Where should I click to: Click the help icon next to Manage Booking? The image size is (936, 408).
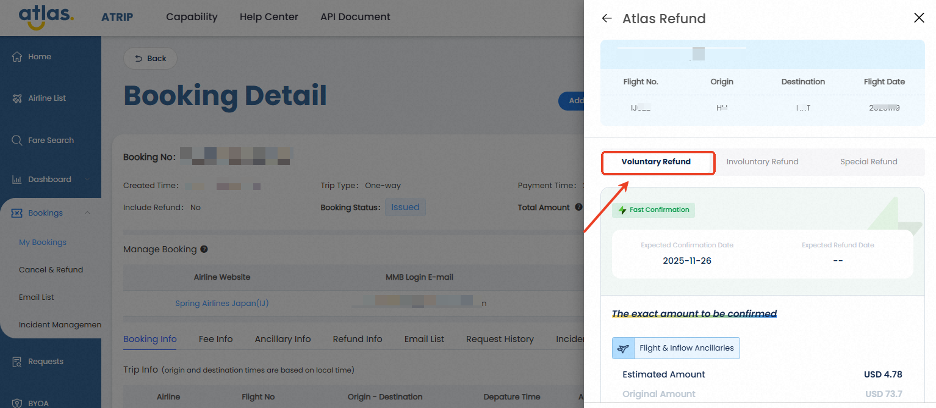[x=204, y=249]
